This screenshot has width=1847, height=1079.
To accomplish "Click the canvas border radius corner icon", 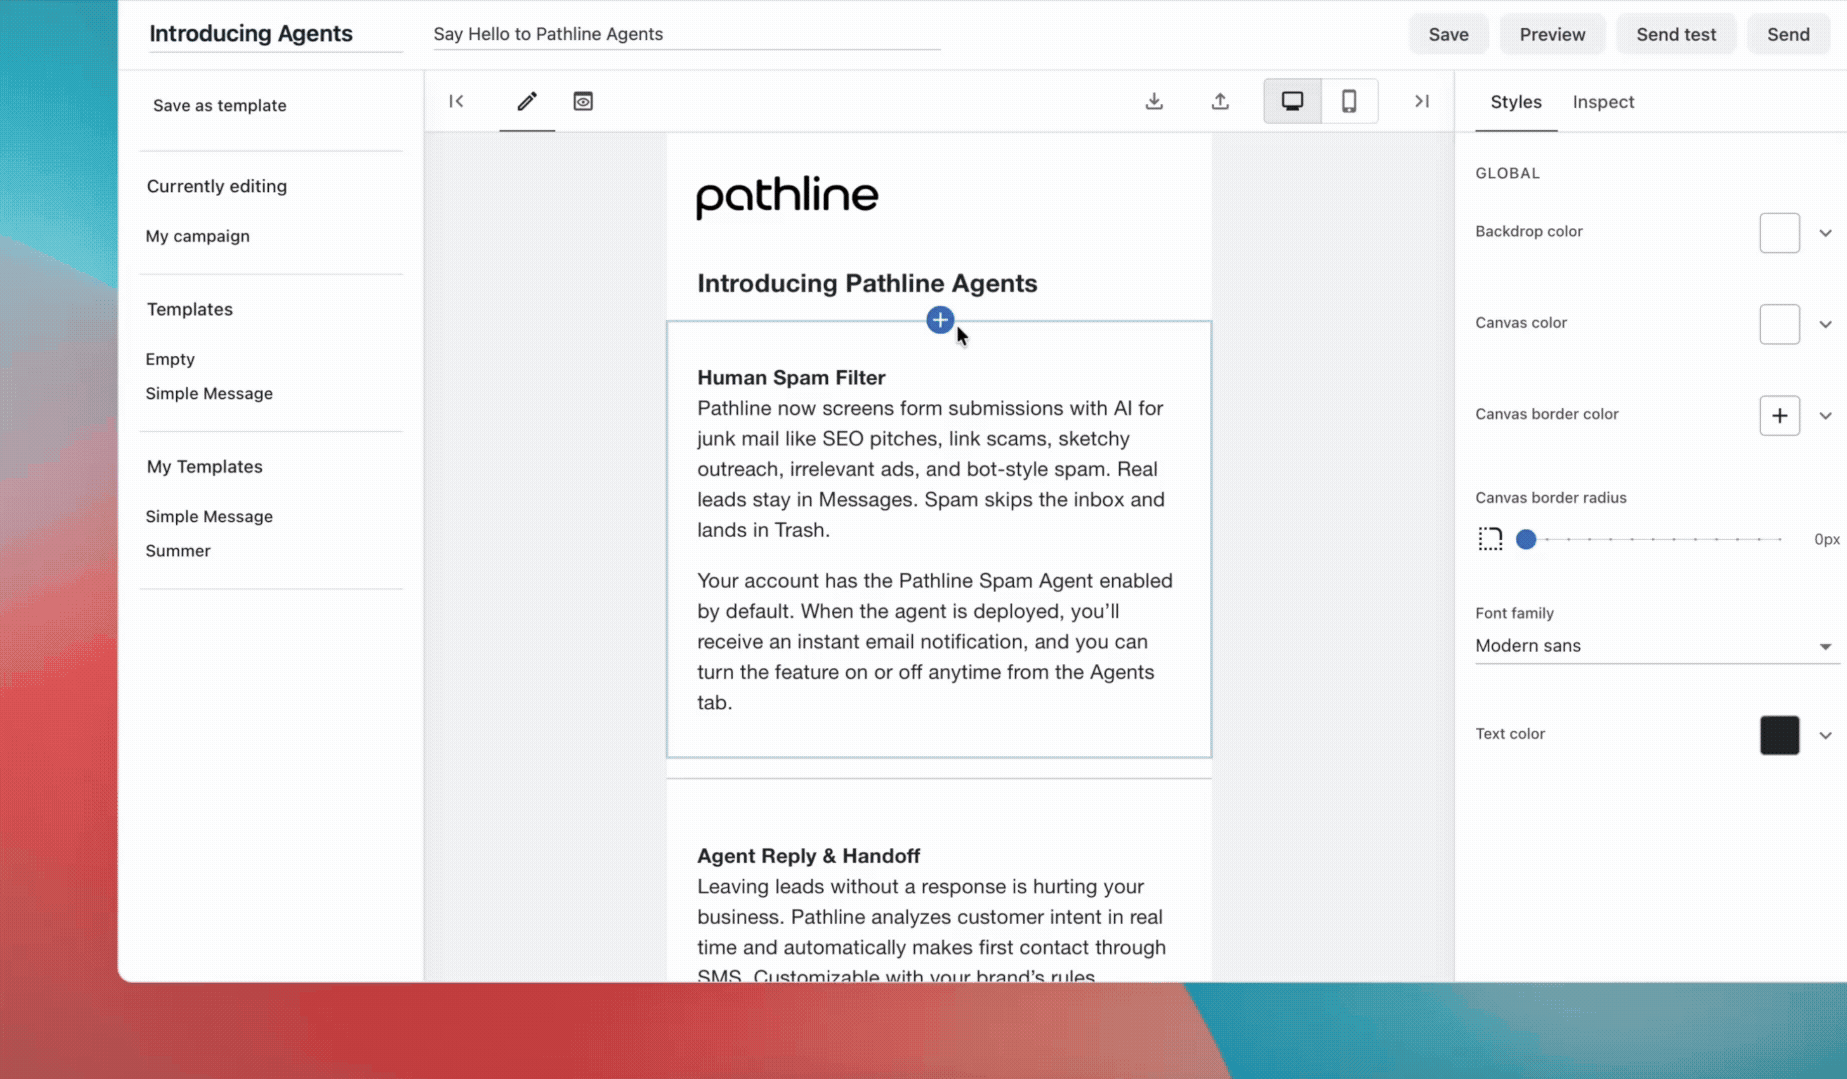I will click(x=1490, y=539).
